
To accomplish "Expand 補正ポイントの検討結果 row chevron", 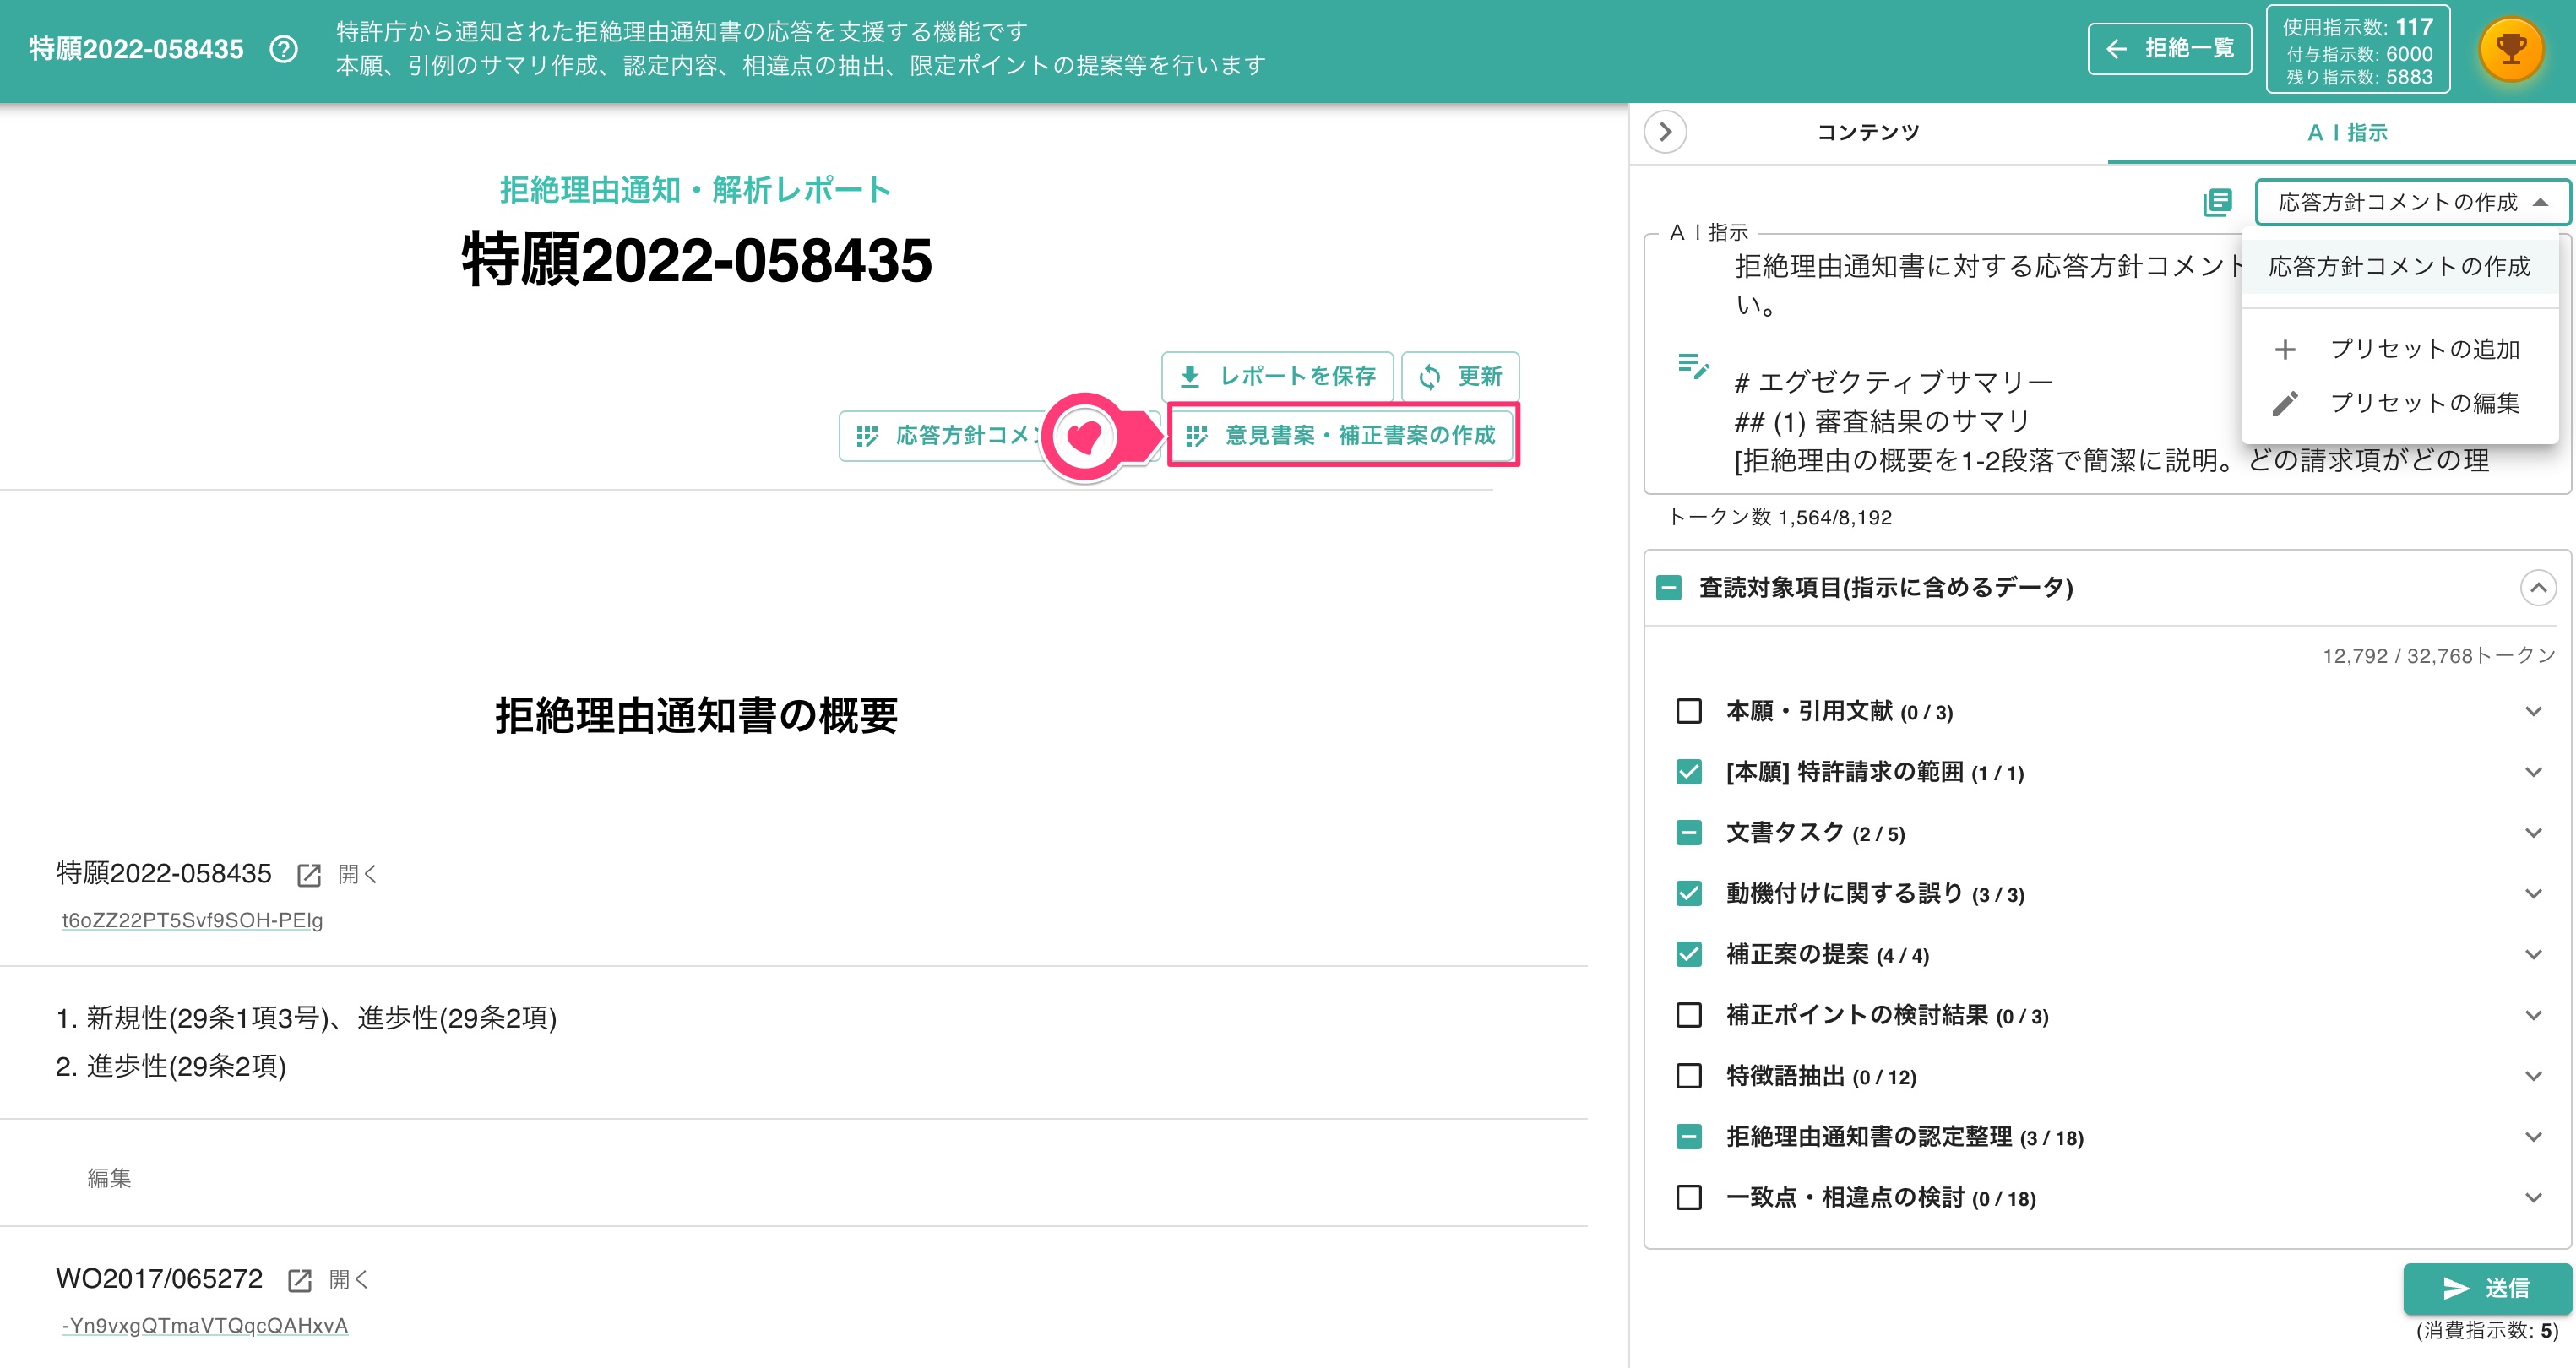I will (2533, 1015).
